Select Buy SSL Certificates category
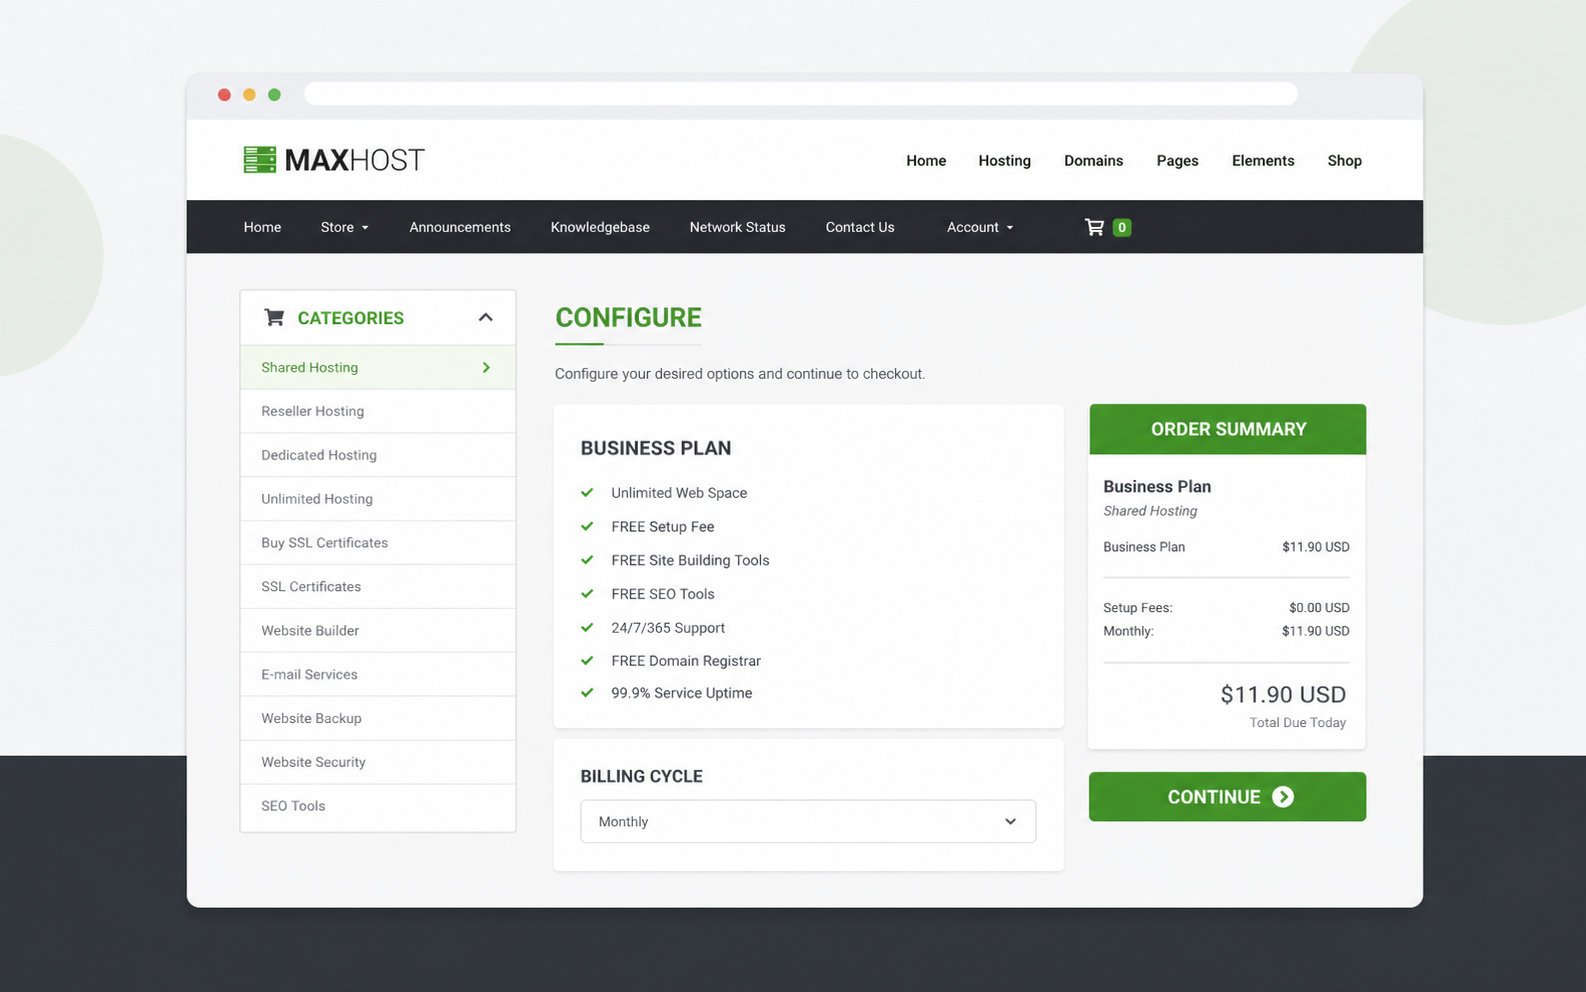The width and height of the screenshot is (1586, 992). click(x=378, y=543)
